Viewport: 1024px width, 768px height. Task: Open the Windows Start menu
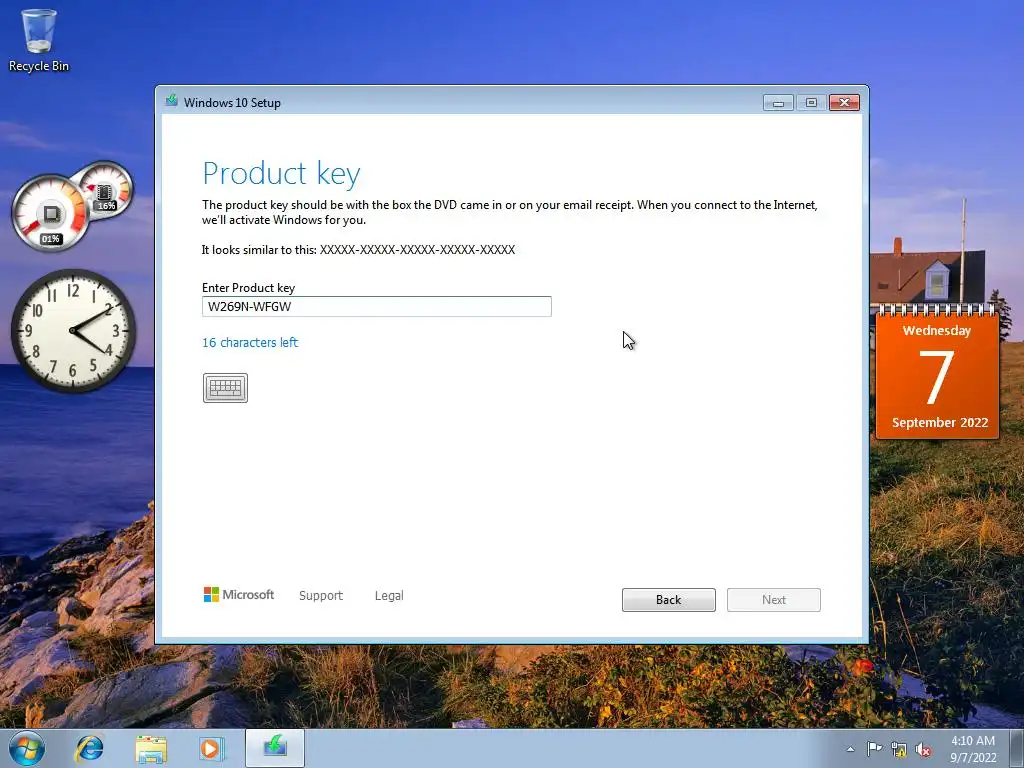[x=26, y=748]
